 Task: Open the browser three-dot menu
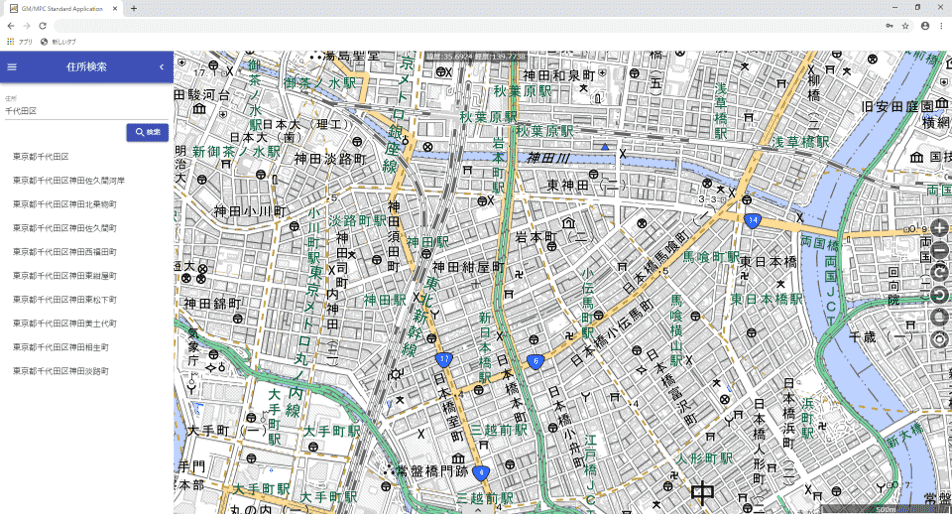(x=940, y=25)
